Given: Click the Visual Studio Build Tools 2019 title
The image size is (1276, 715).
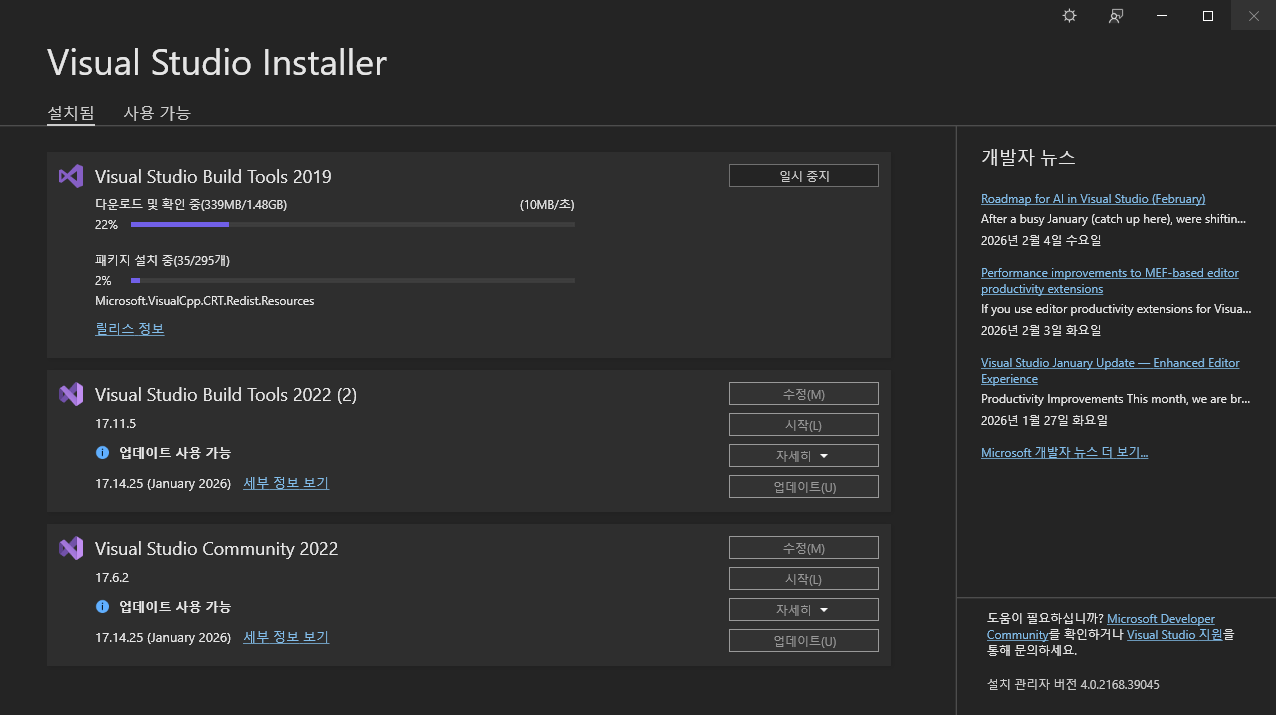Looking at the screenshot, I should (213, 177).
